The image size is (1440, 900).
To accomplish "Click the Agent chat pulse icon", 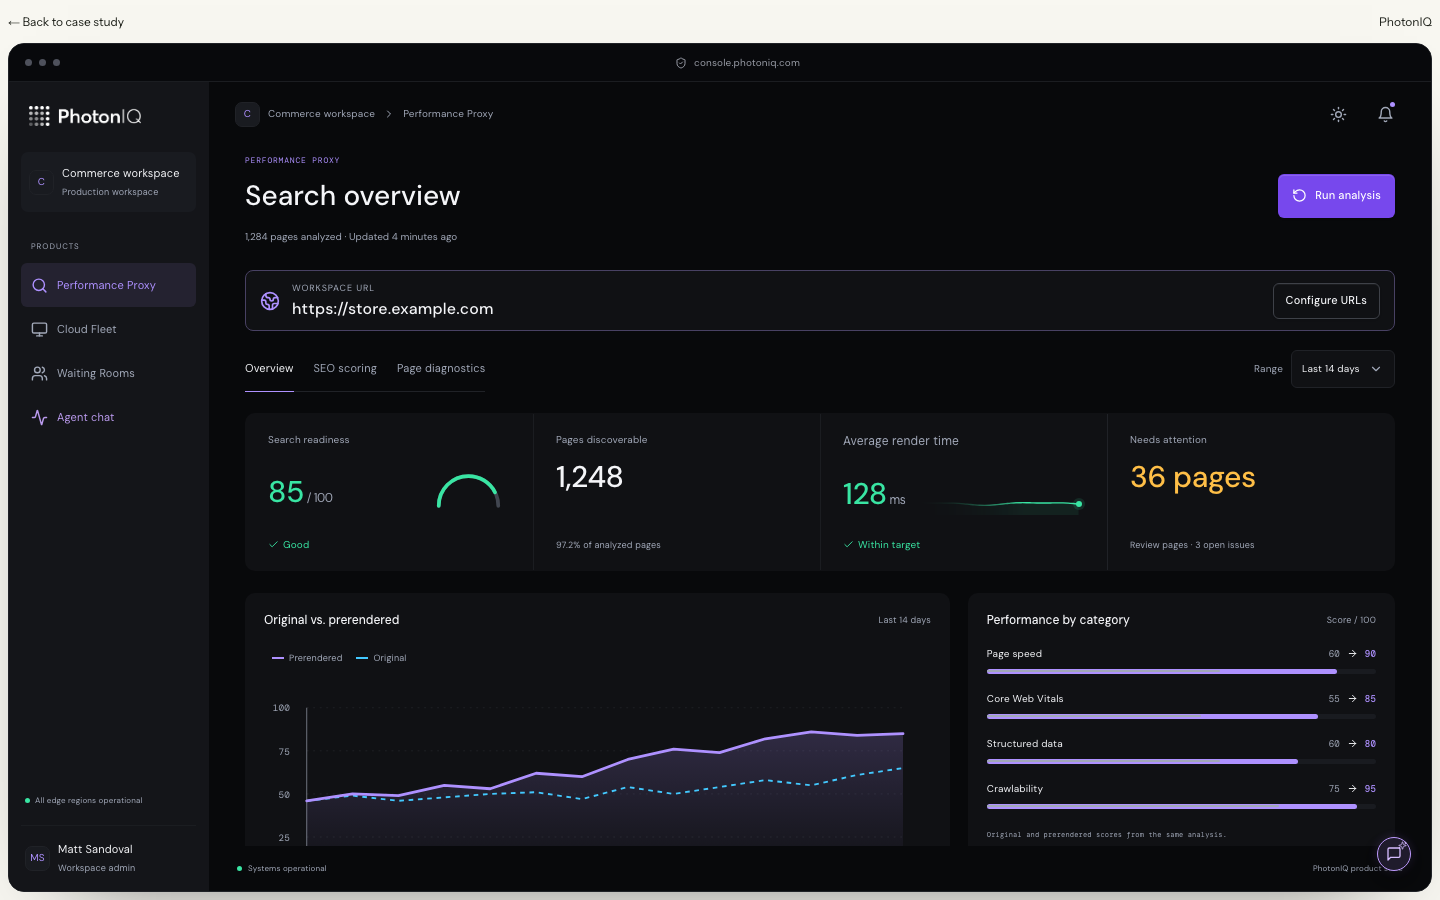I will (x=40, y=417).
